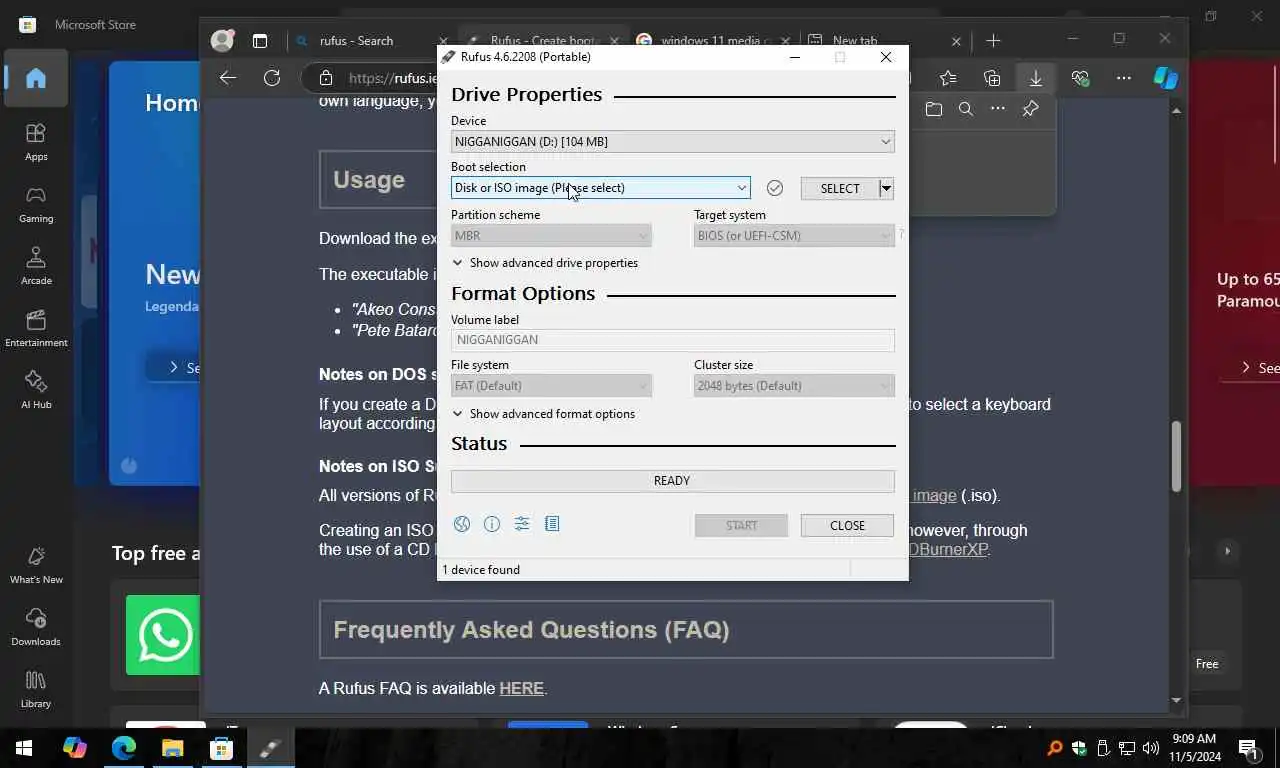This screenshot has width=1280, height=768.
Task: Click the Edge address bar URL
Action: (393, 78)
